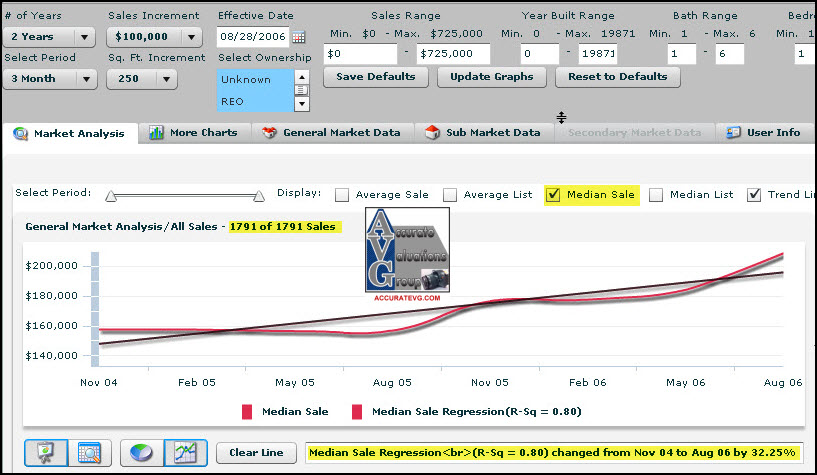
Task: Click the Bedroom Range minimum field
Action: pos(805,54)
